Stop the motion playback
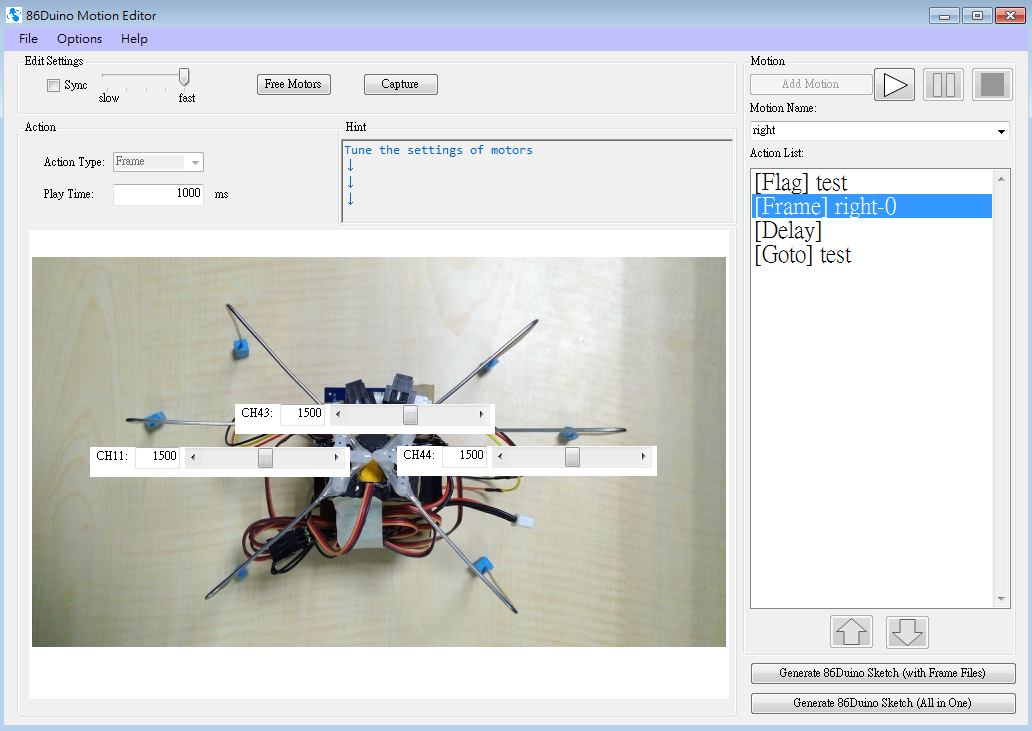The height and width of the screenshot is (731, 1032). click(992, 85)
